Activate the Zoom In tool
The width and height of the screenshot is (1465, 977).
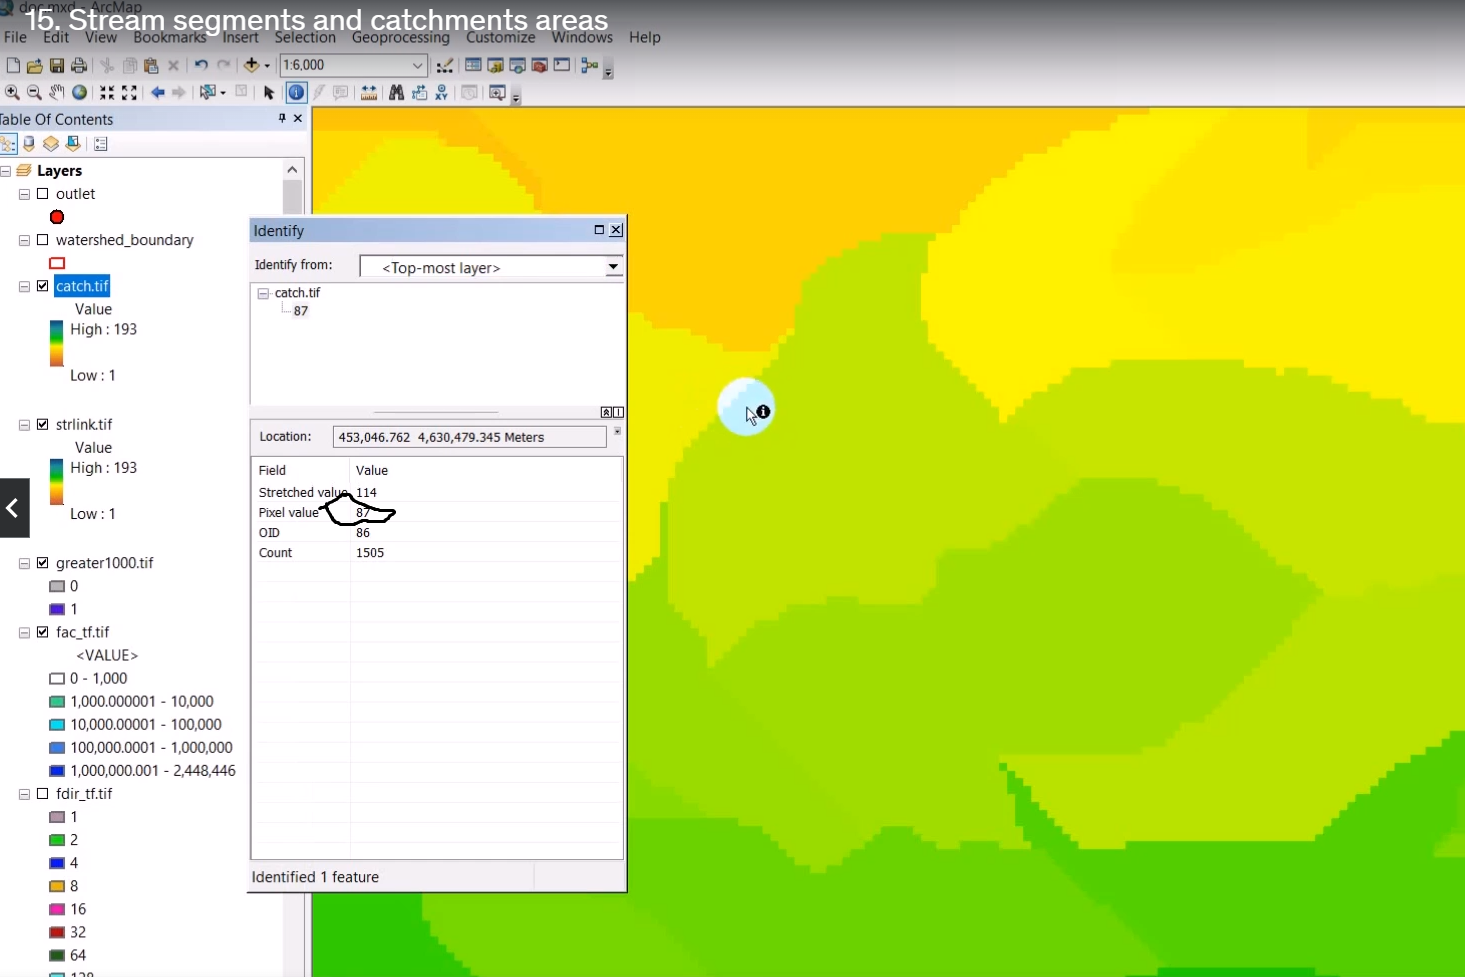(x=12, y=92)
